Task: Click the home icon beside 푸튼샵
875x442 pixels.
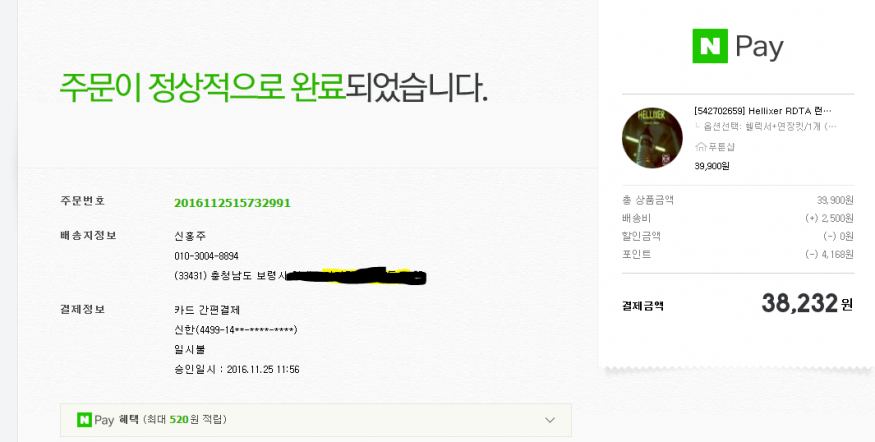Action: click(699, 146)
